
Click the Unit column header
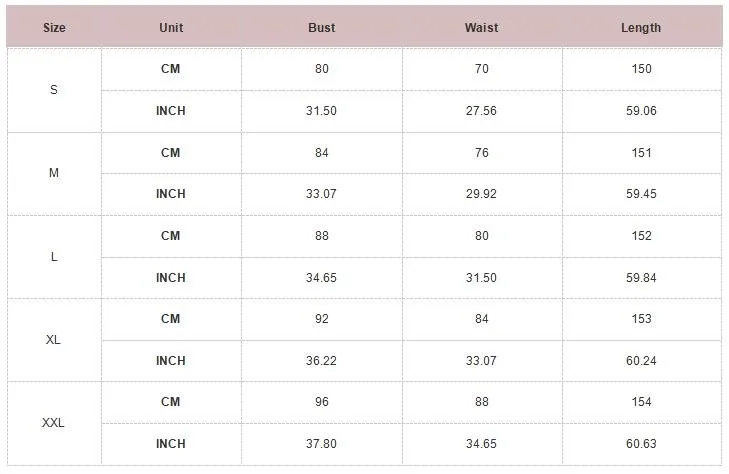[171, 27]
